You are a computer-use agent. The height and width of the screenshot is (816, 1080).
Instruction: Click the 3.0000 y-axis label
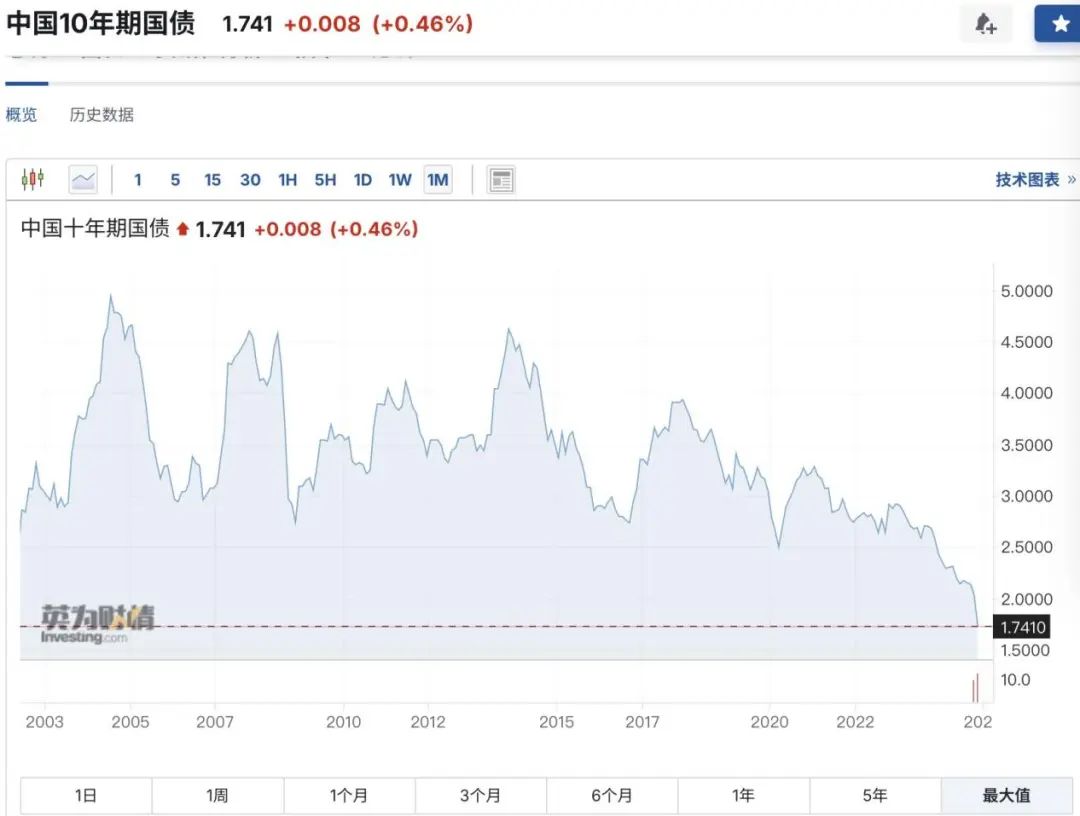[x=1026, y=496]
